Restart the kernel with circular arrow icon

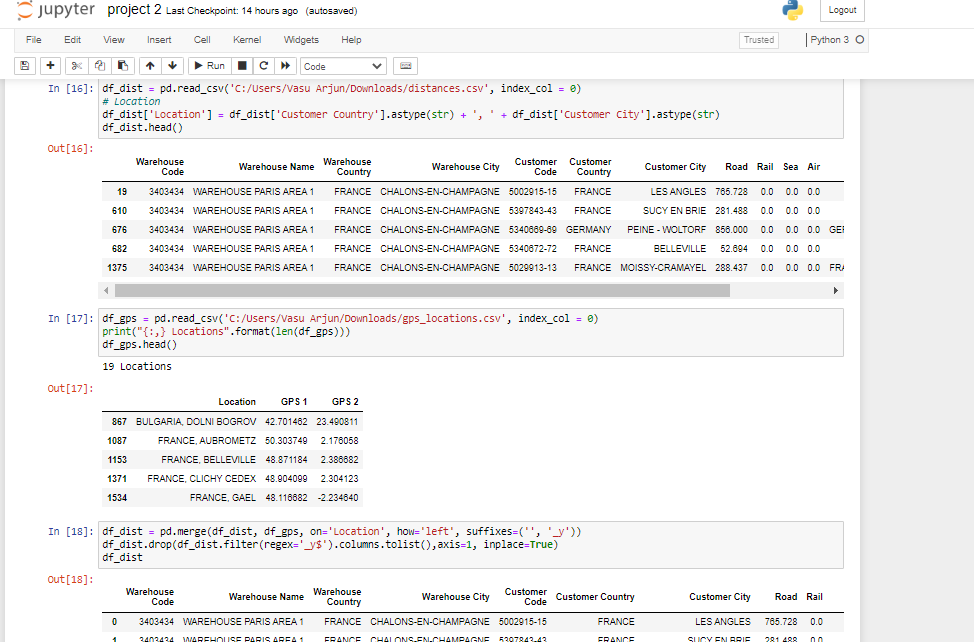coord(263,66)
